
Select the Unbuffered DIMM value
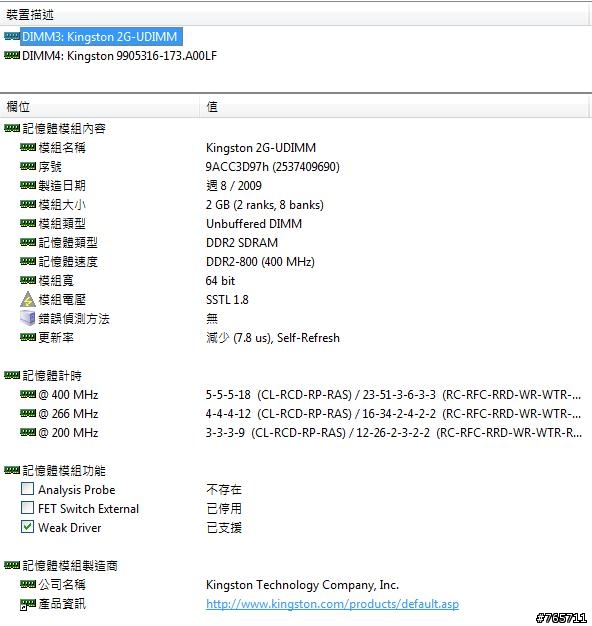254,224
